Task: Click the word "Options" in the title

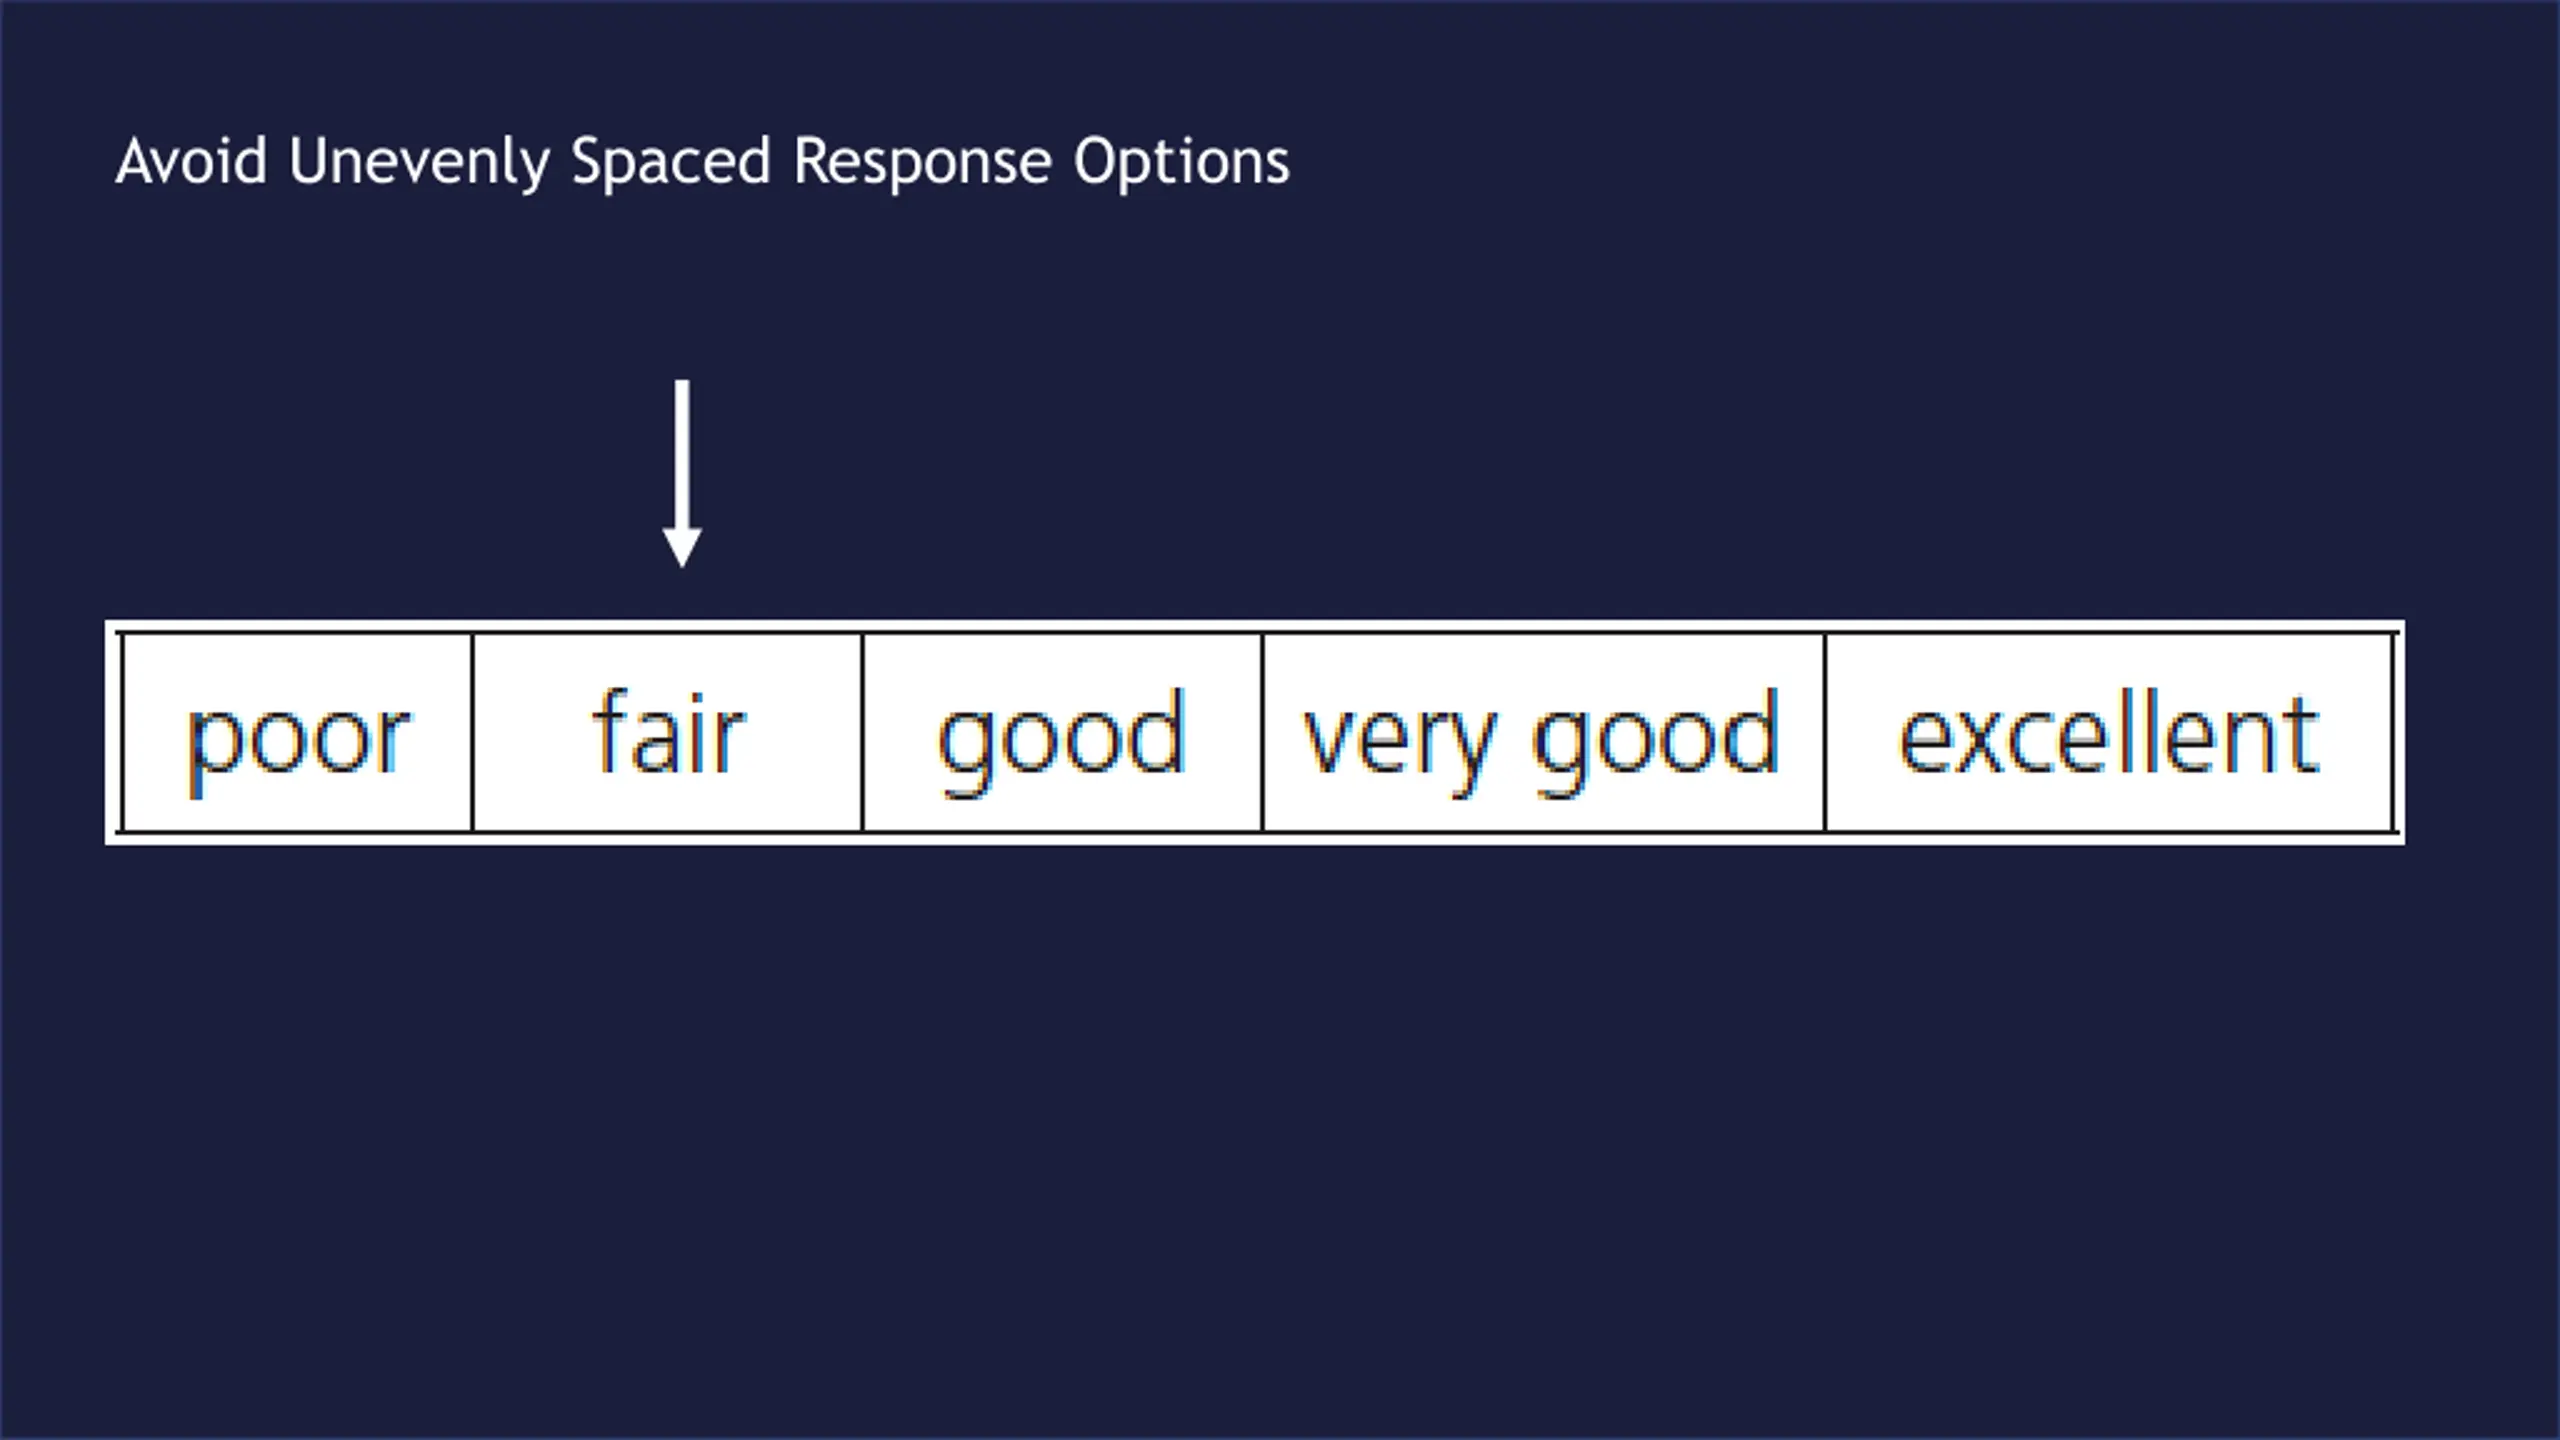Action: (1182, 163)
